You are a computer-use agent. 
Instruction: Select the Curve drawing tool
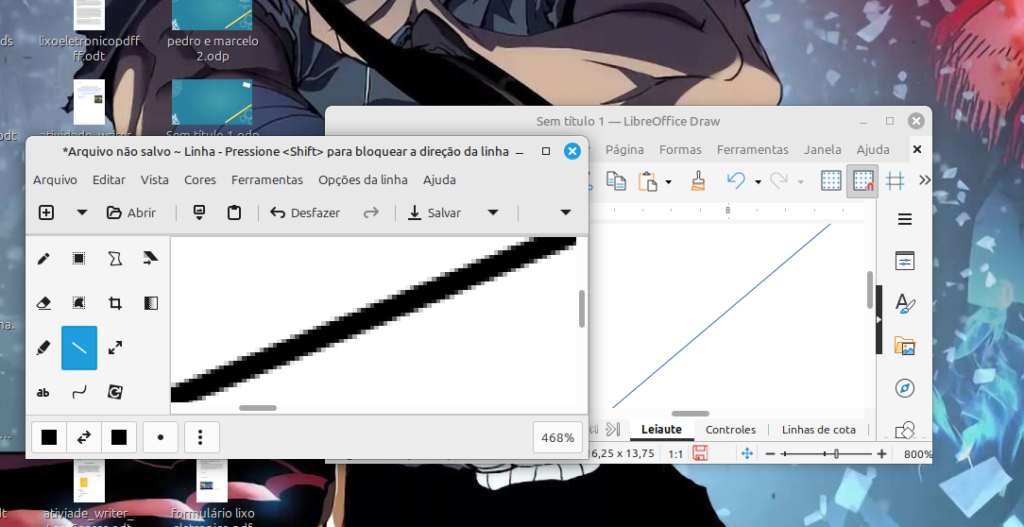[x=79, y=392]
